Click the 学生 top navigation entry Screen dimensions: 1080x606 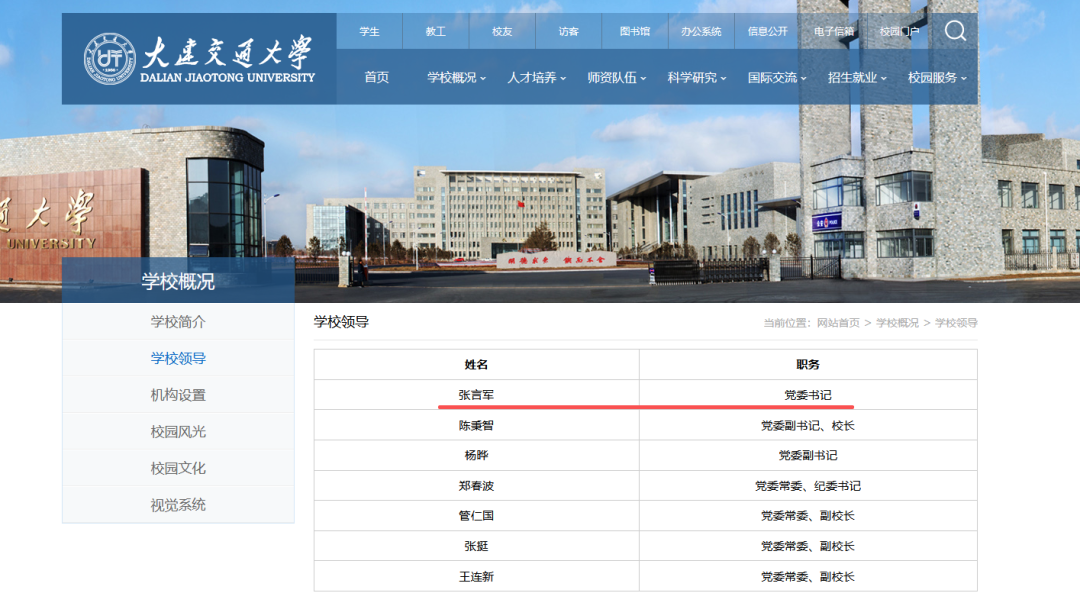click(368, 31)
